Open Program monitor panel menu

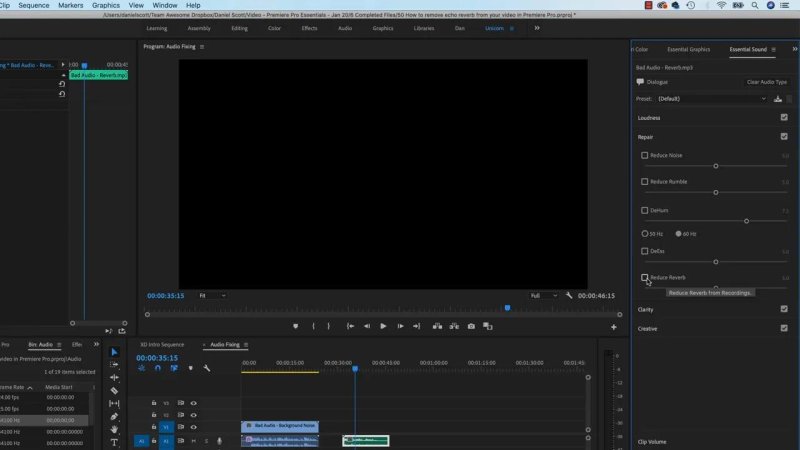click(202, 46)
